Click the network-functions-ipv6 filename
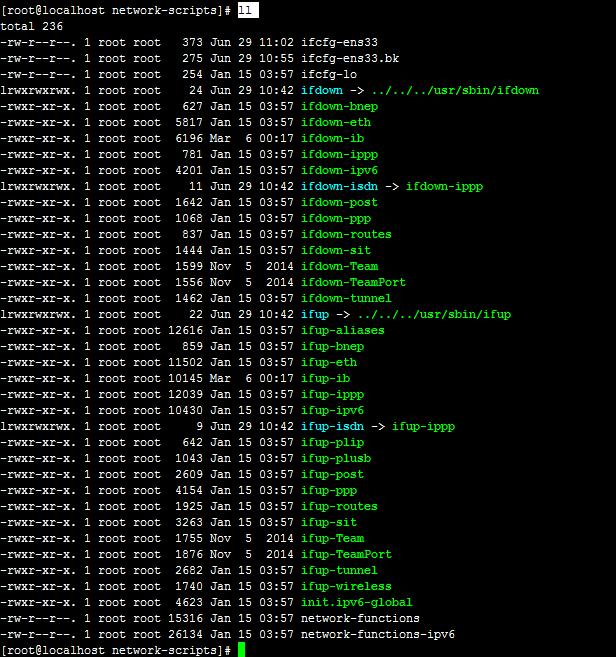 click(x=378, y=634)
